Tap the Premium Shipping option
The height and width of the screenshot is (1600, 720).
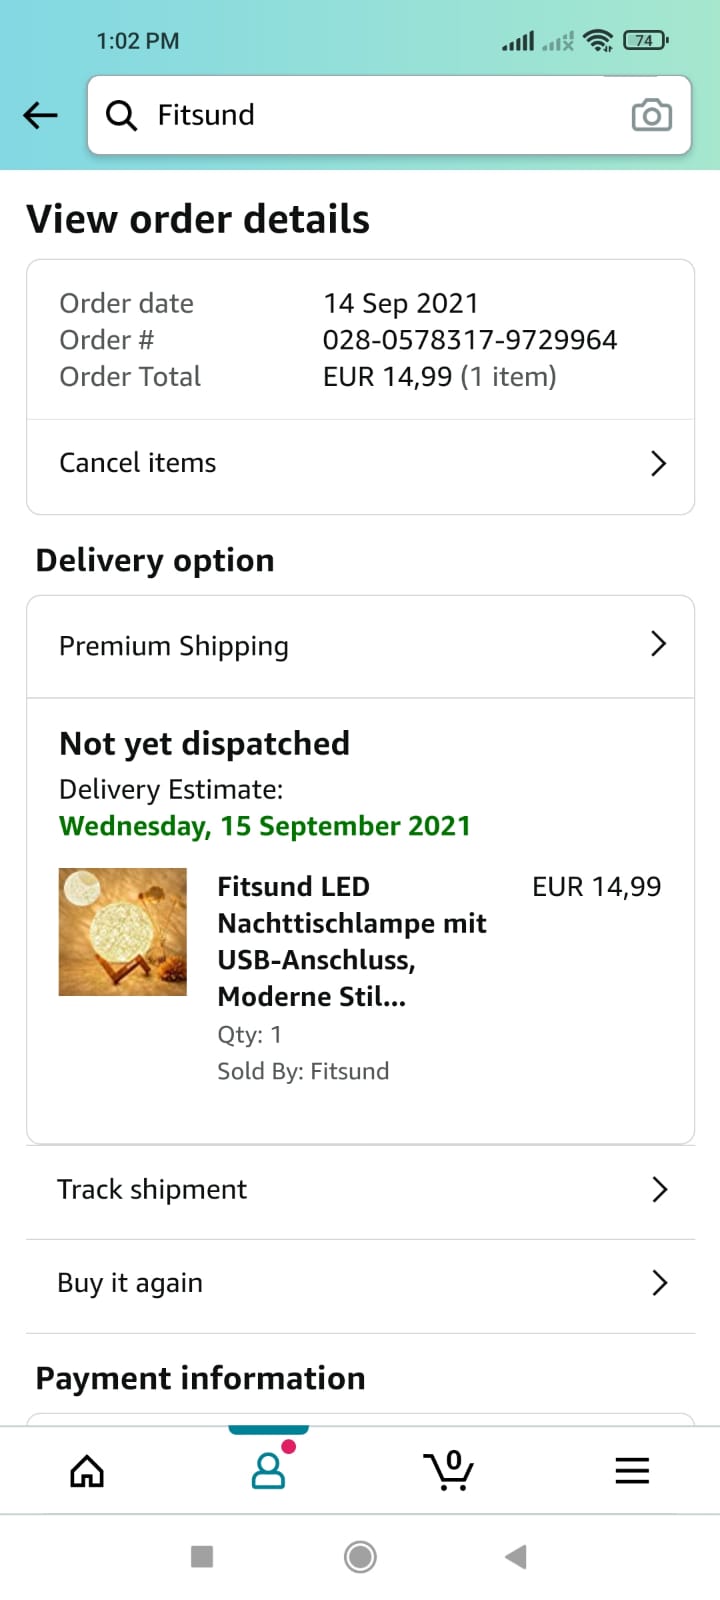(174, 646)
